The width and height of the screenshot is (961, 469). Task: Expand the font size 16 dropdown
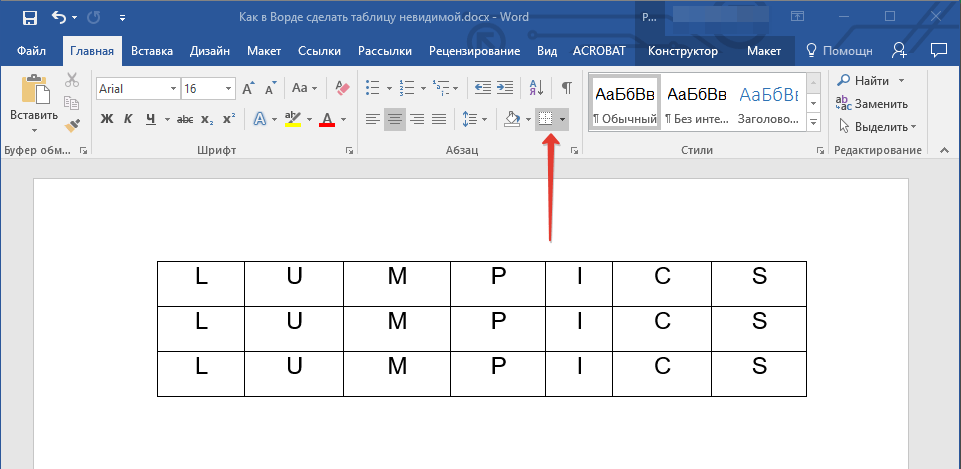229,89
